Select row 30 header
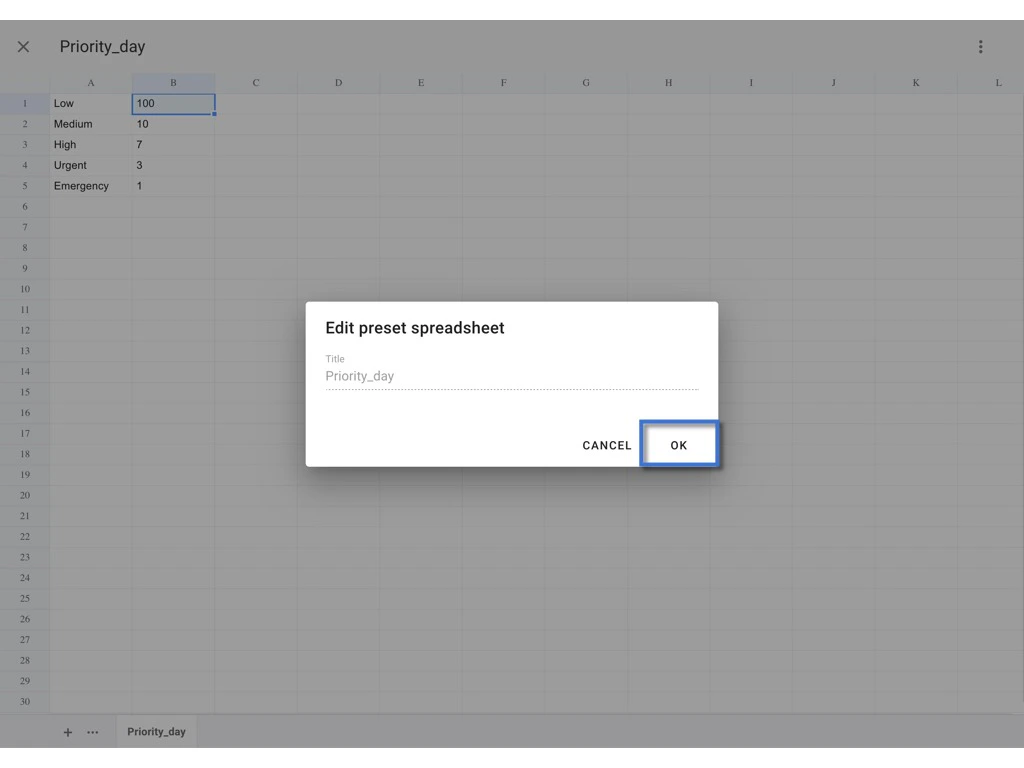Screen dimensions: 1024x768 pos(23,702)
